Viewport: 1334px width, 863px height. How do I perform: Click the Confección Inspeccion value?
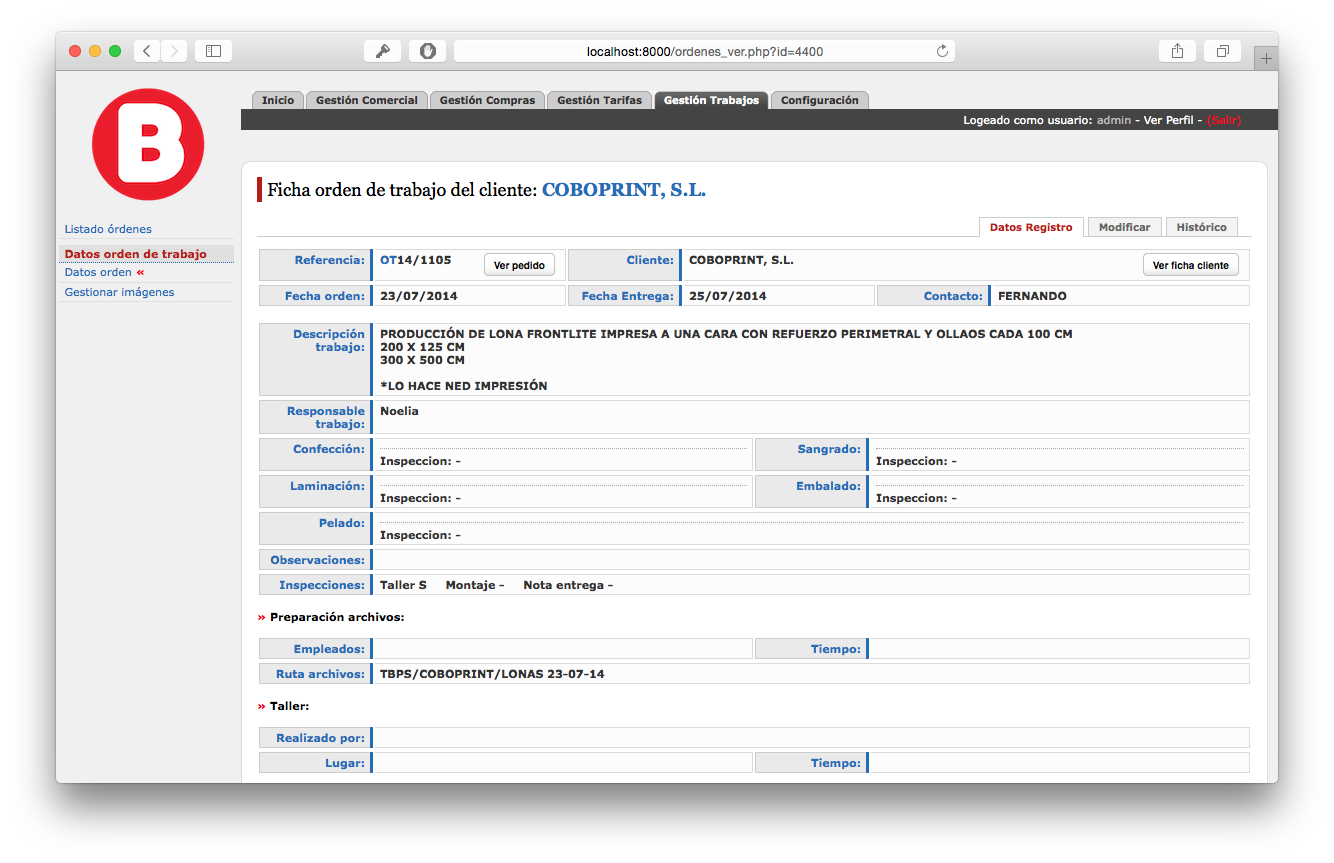pyautogui.click(x=420, y=461)
